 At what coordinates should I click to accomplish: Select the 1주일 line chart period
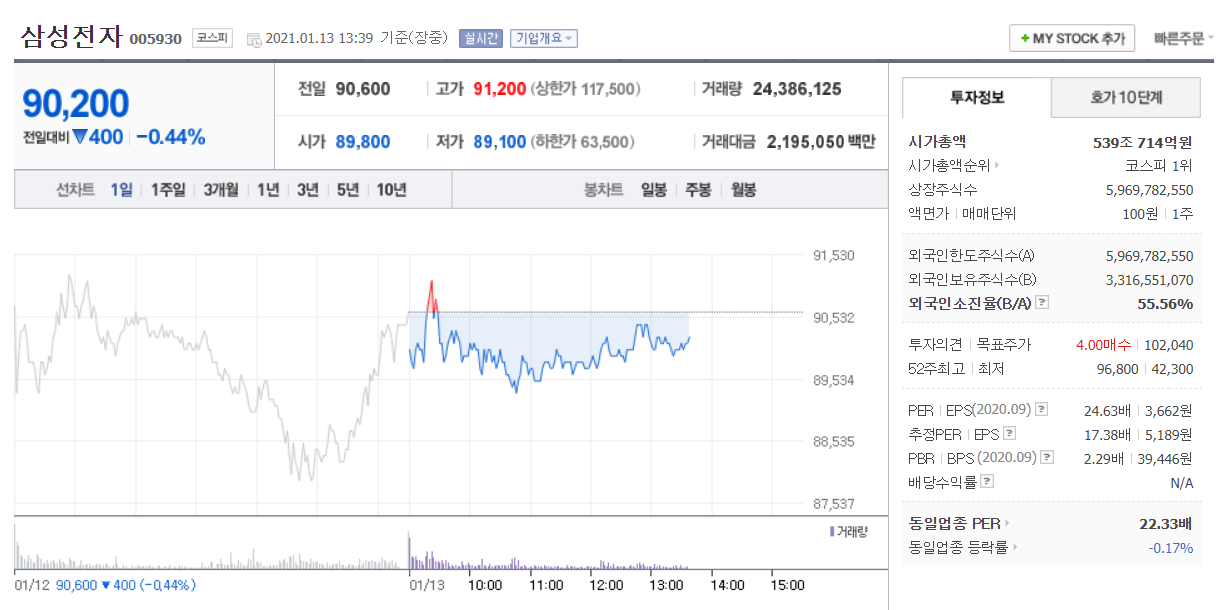pyautogui.click(x=168, y=189)
